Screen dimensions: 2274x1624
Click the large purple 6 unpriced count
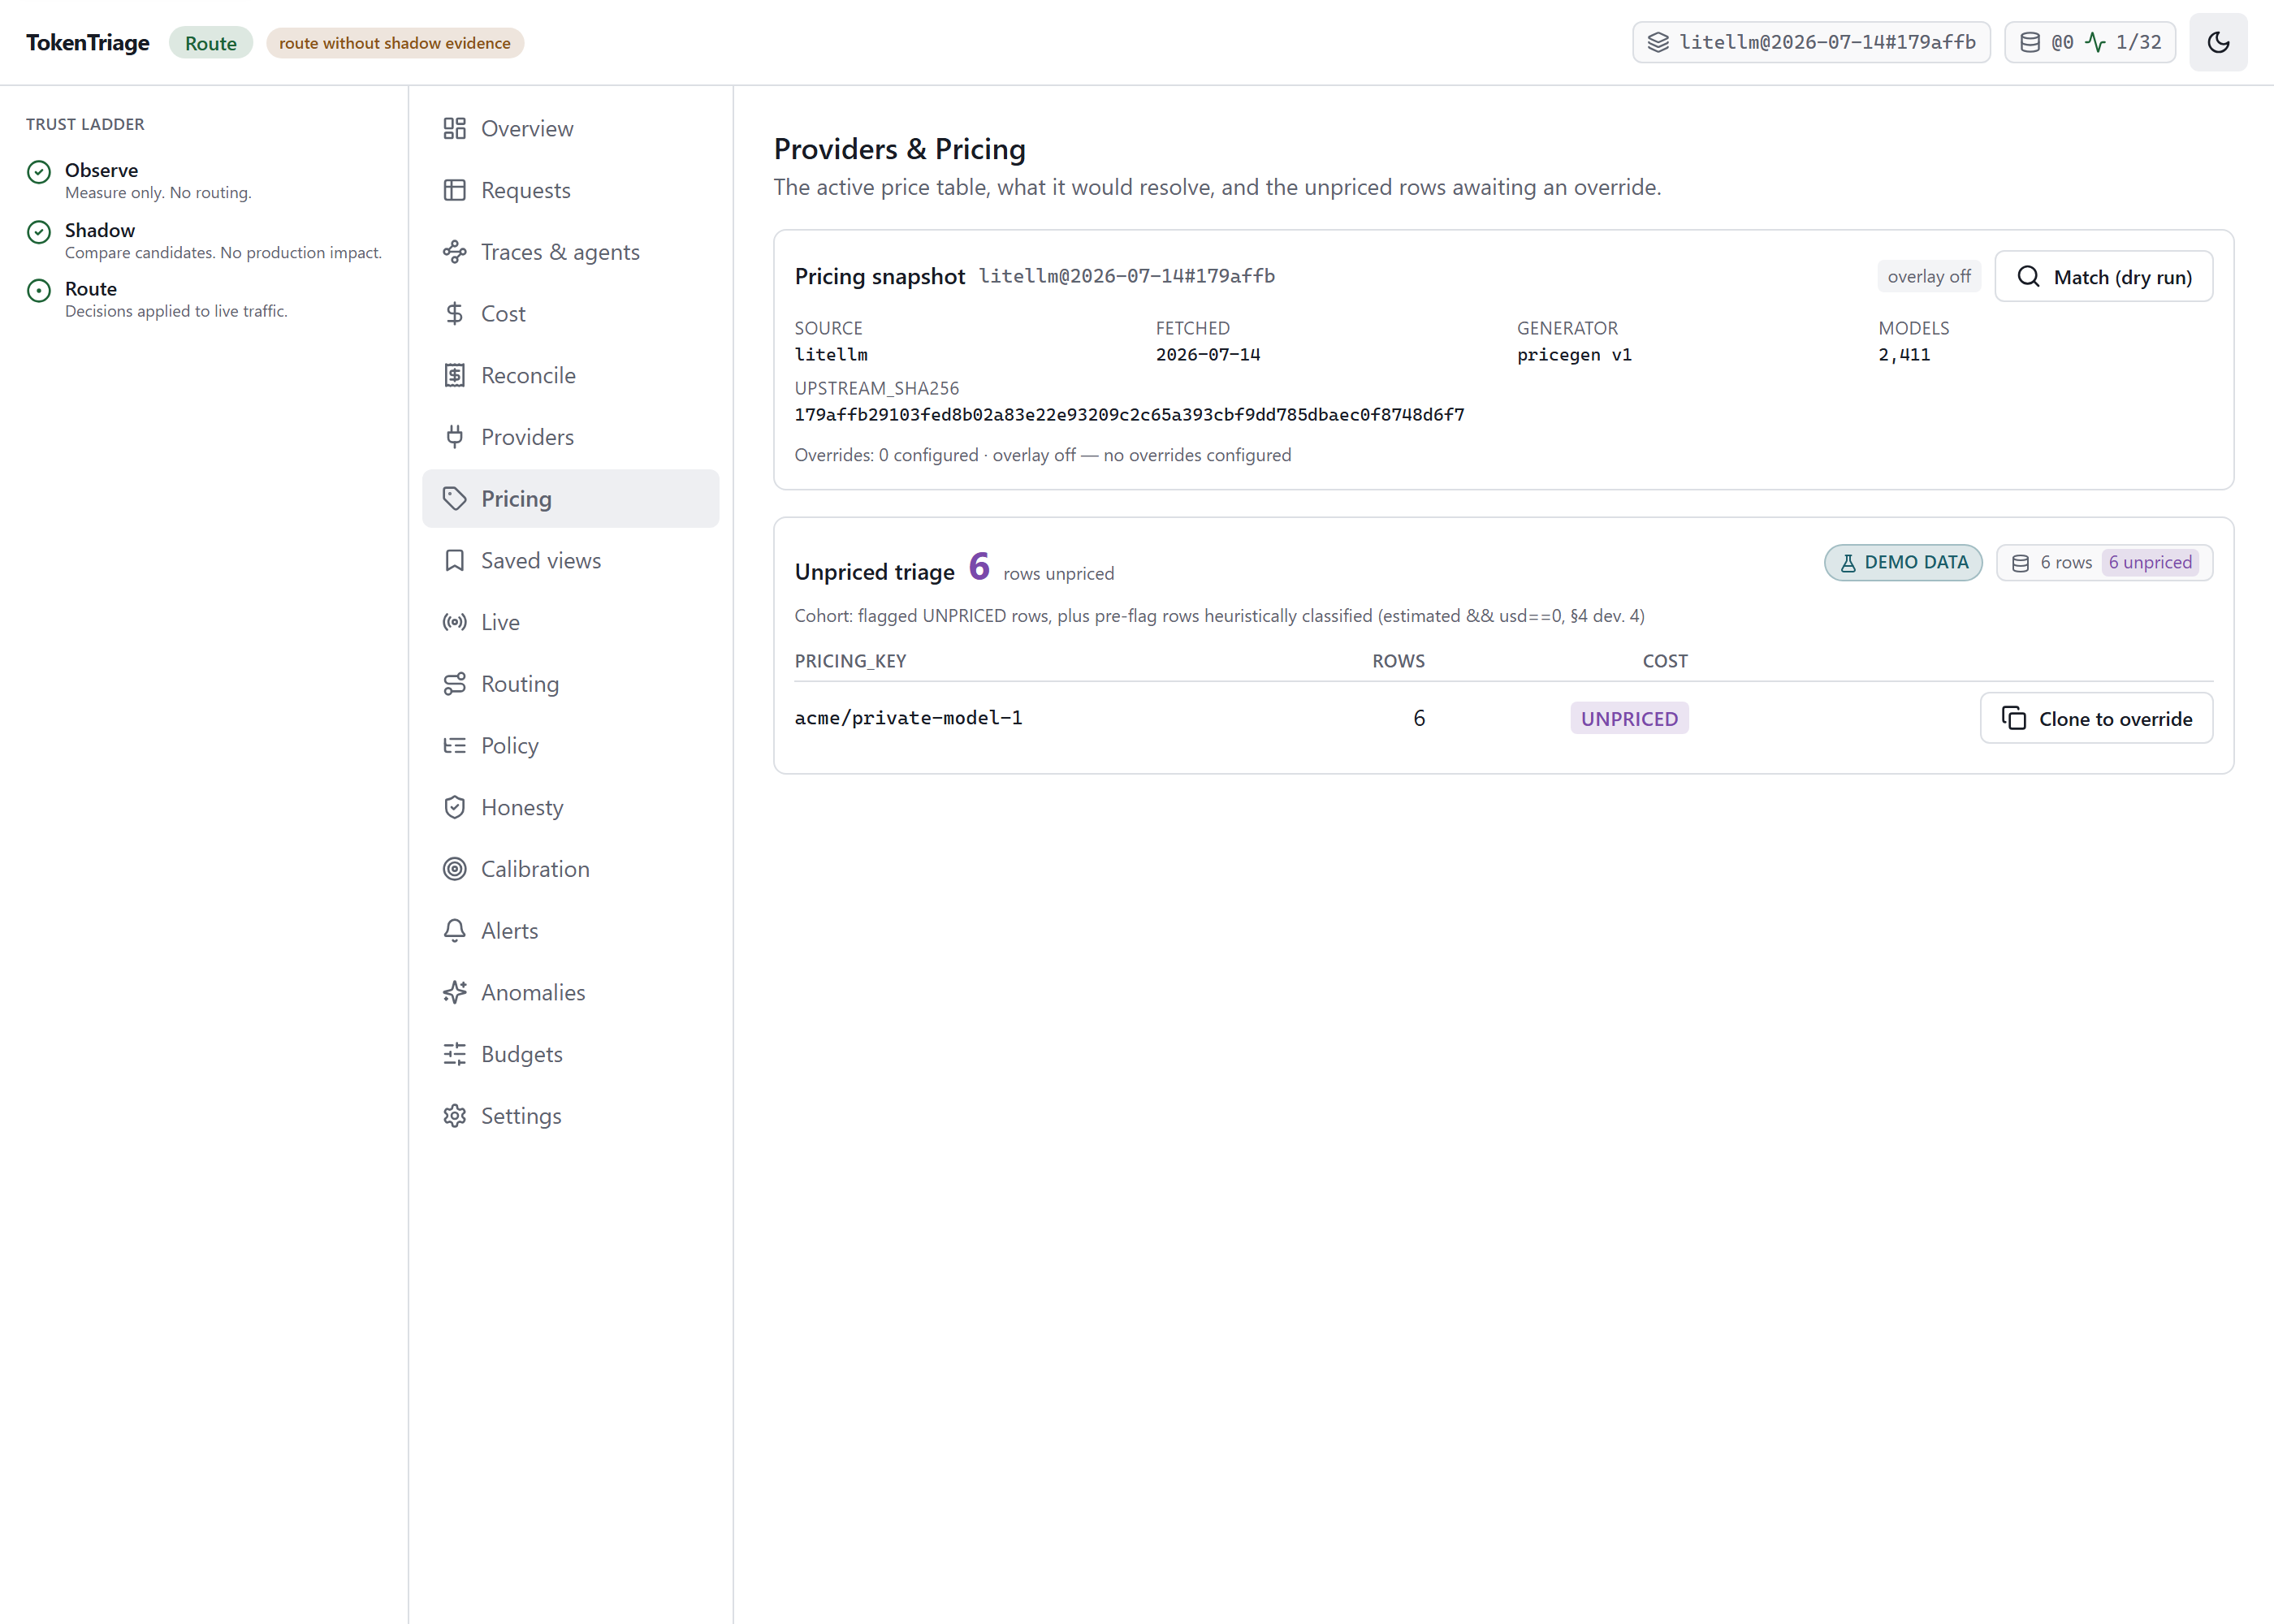point(978,566)
